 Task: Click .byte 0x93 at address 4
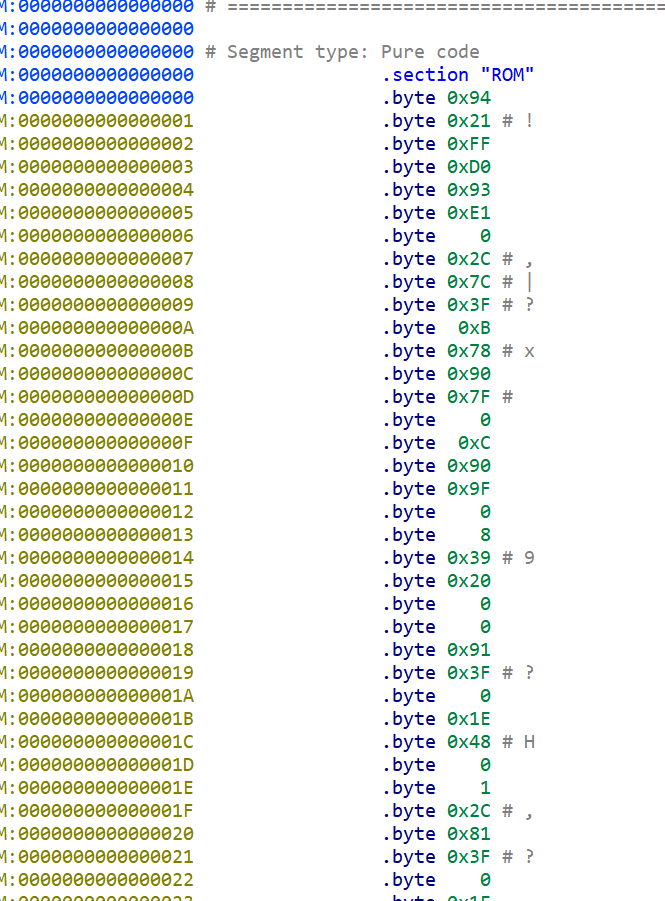436,190
